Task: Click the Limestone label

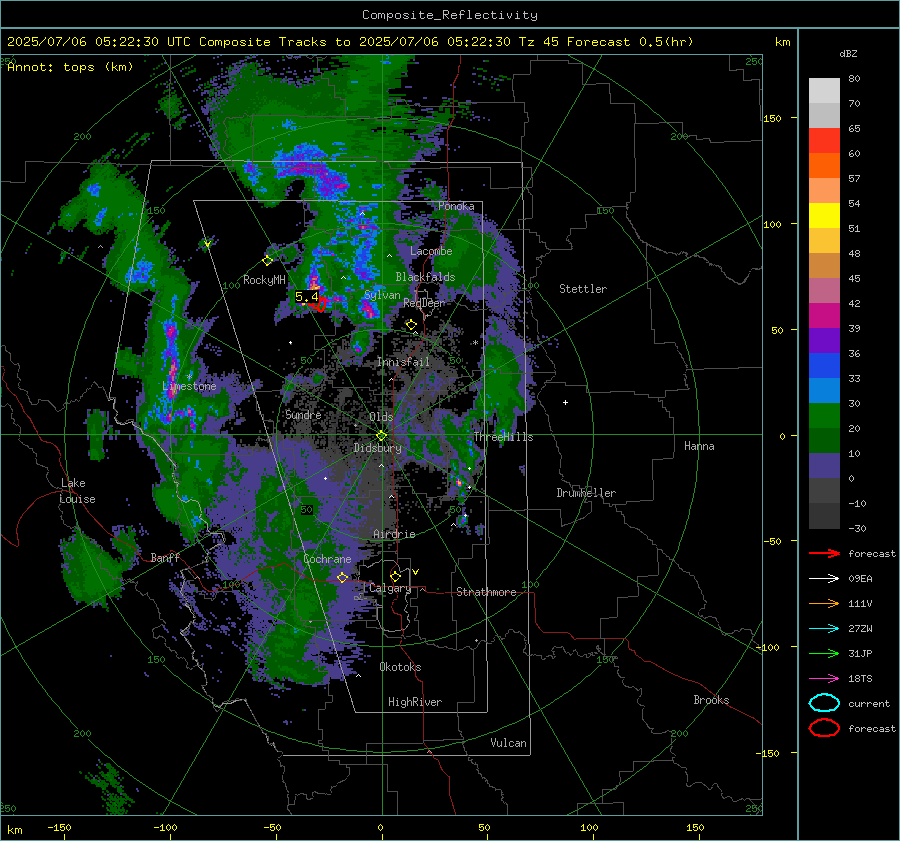Action: [189, 386]
